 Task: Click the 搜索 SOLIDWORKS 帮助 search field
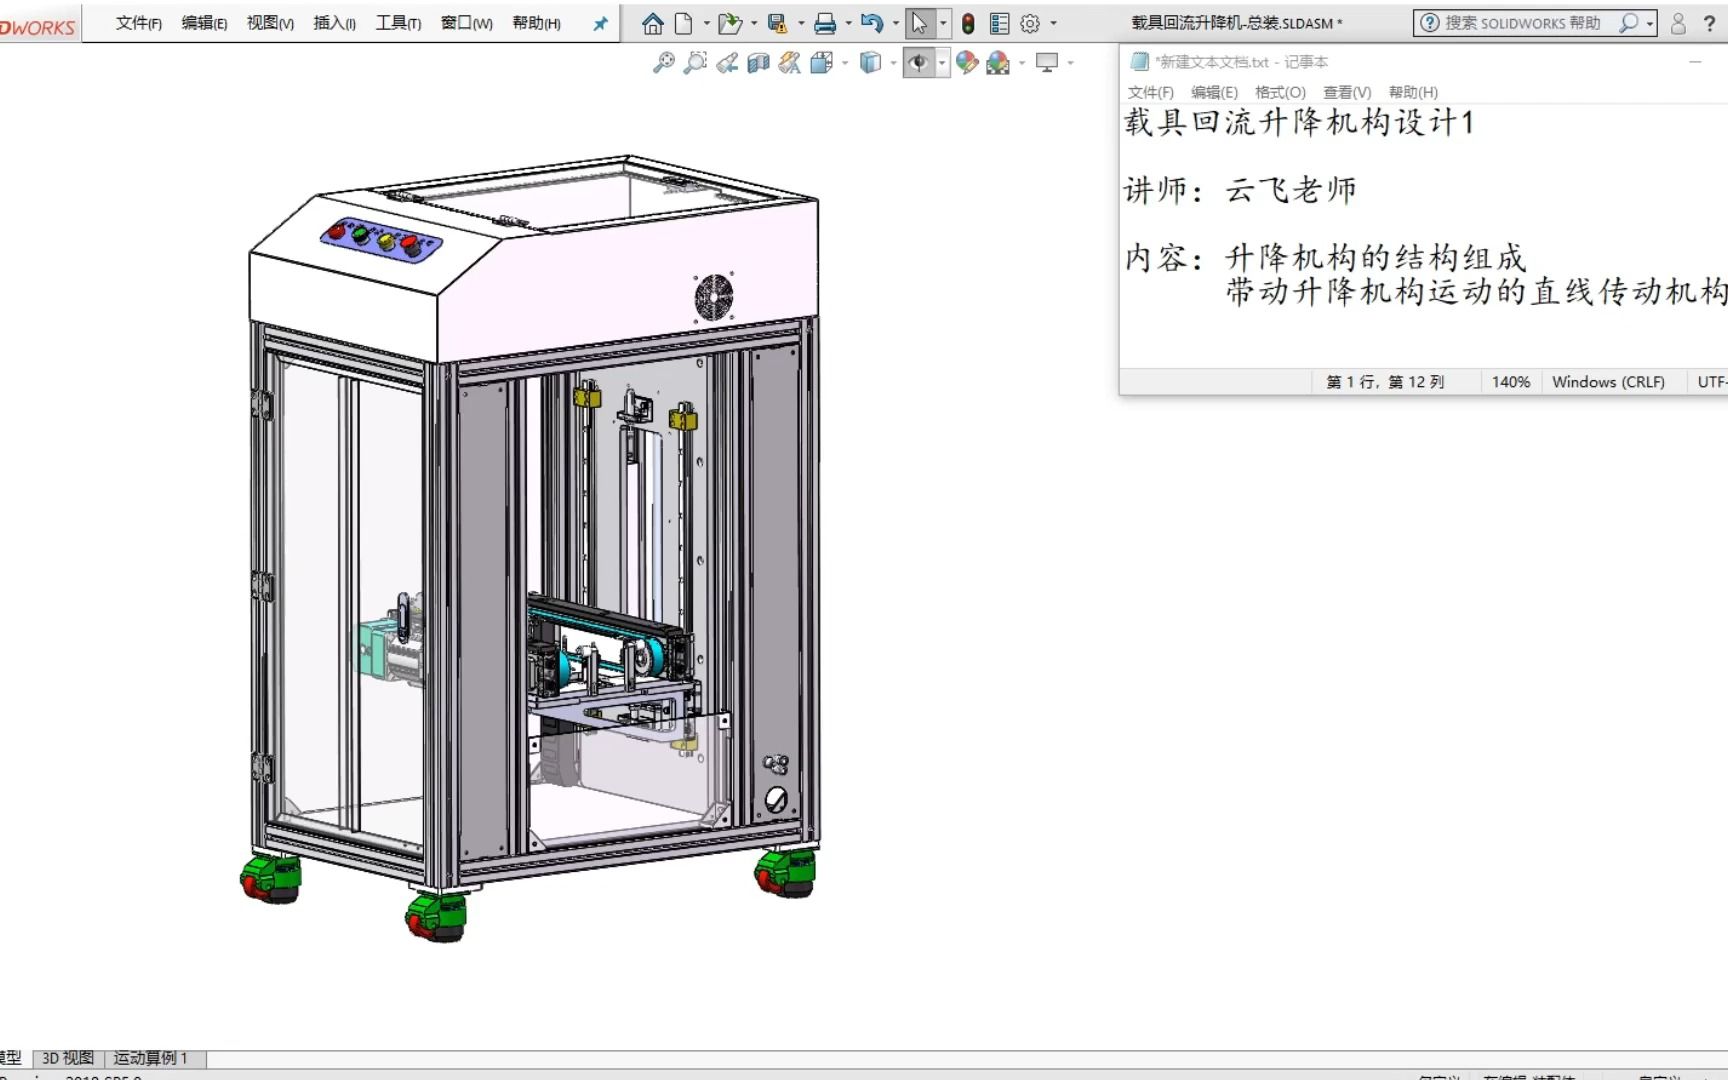[1522, 23]
